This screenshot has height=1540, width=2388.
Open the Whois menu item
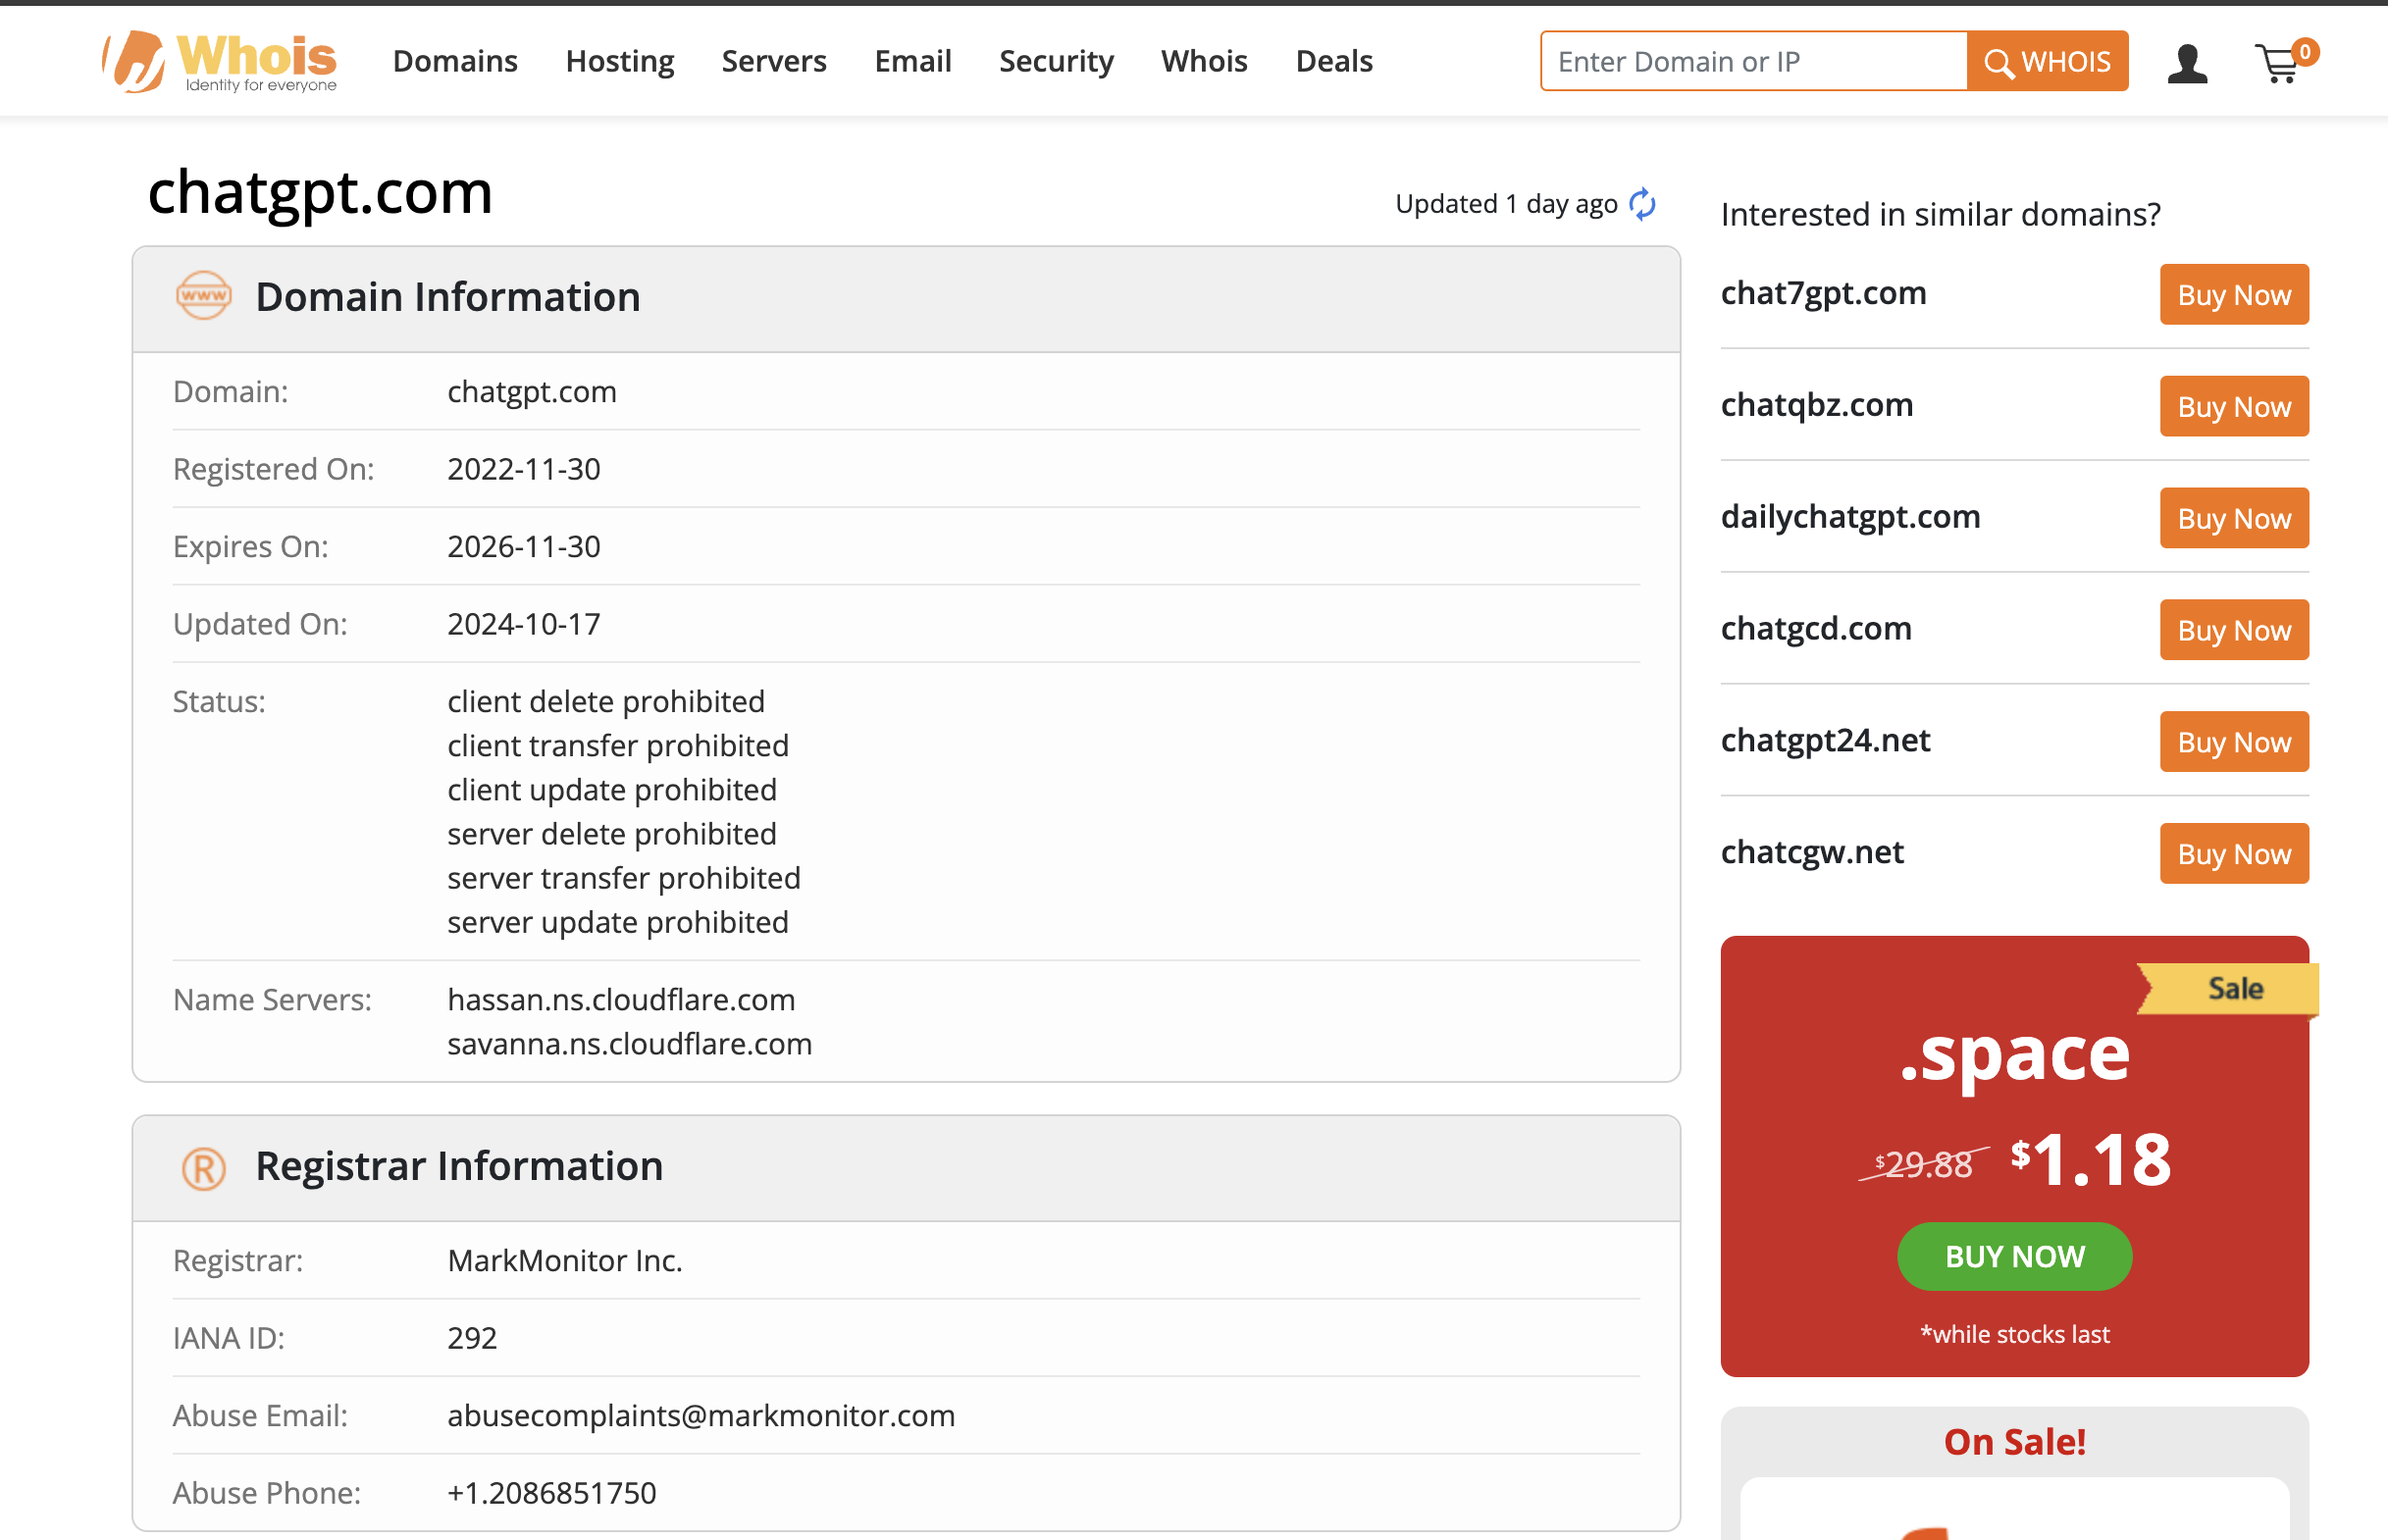[1204, 61]
